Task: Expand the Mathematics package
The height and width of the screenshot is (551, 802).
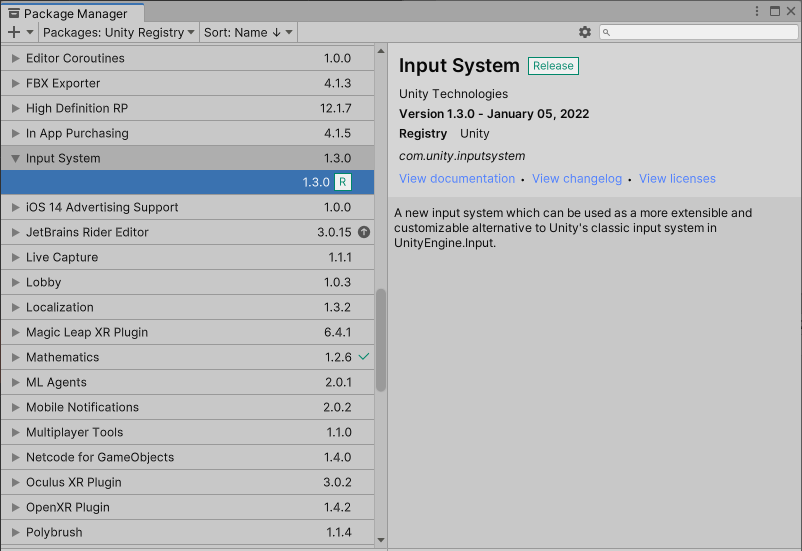Action: point(15,357)
